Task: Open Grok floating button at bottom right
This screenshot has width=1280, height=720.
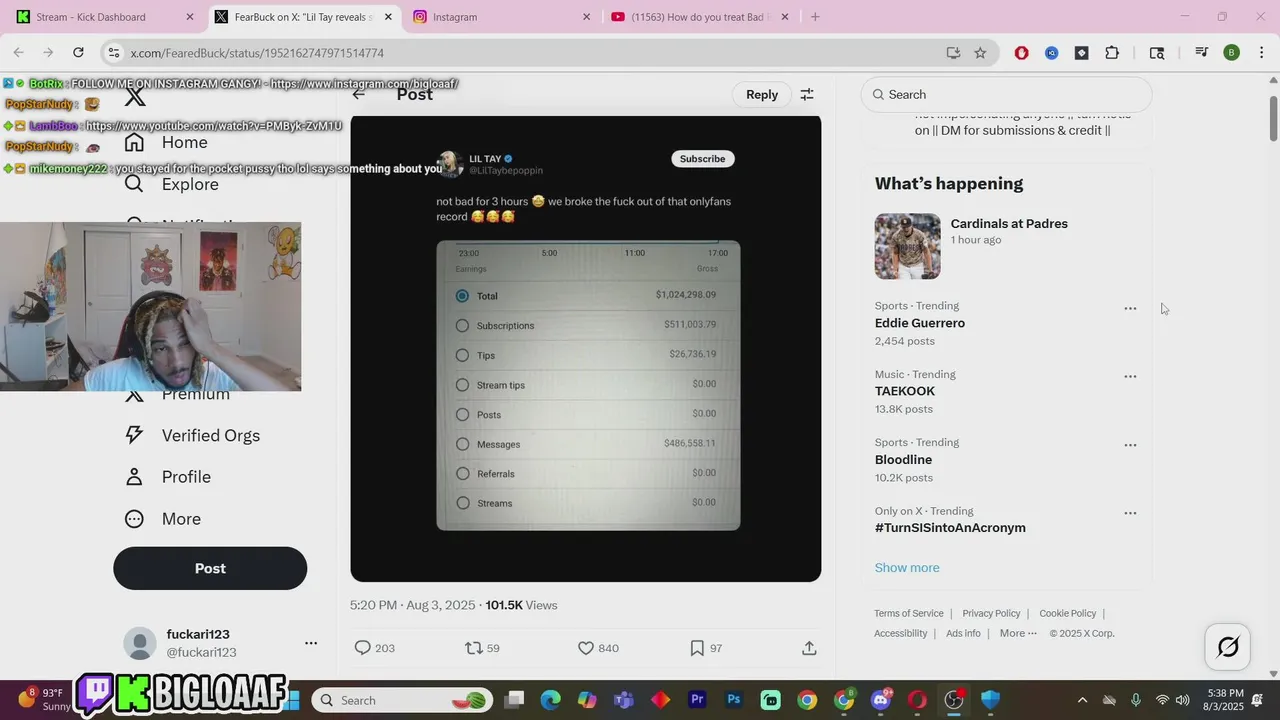Action: coord(1228,647)
